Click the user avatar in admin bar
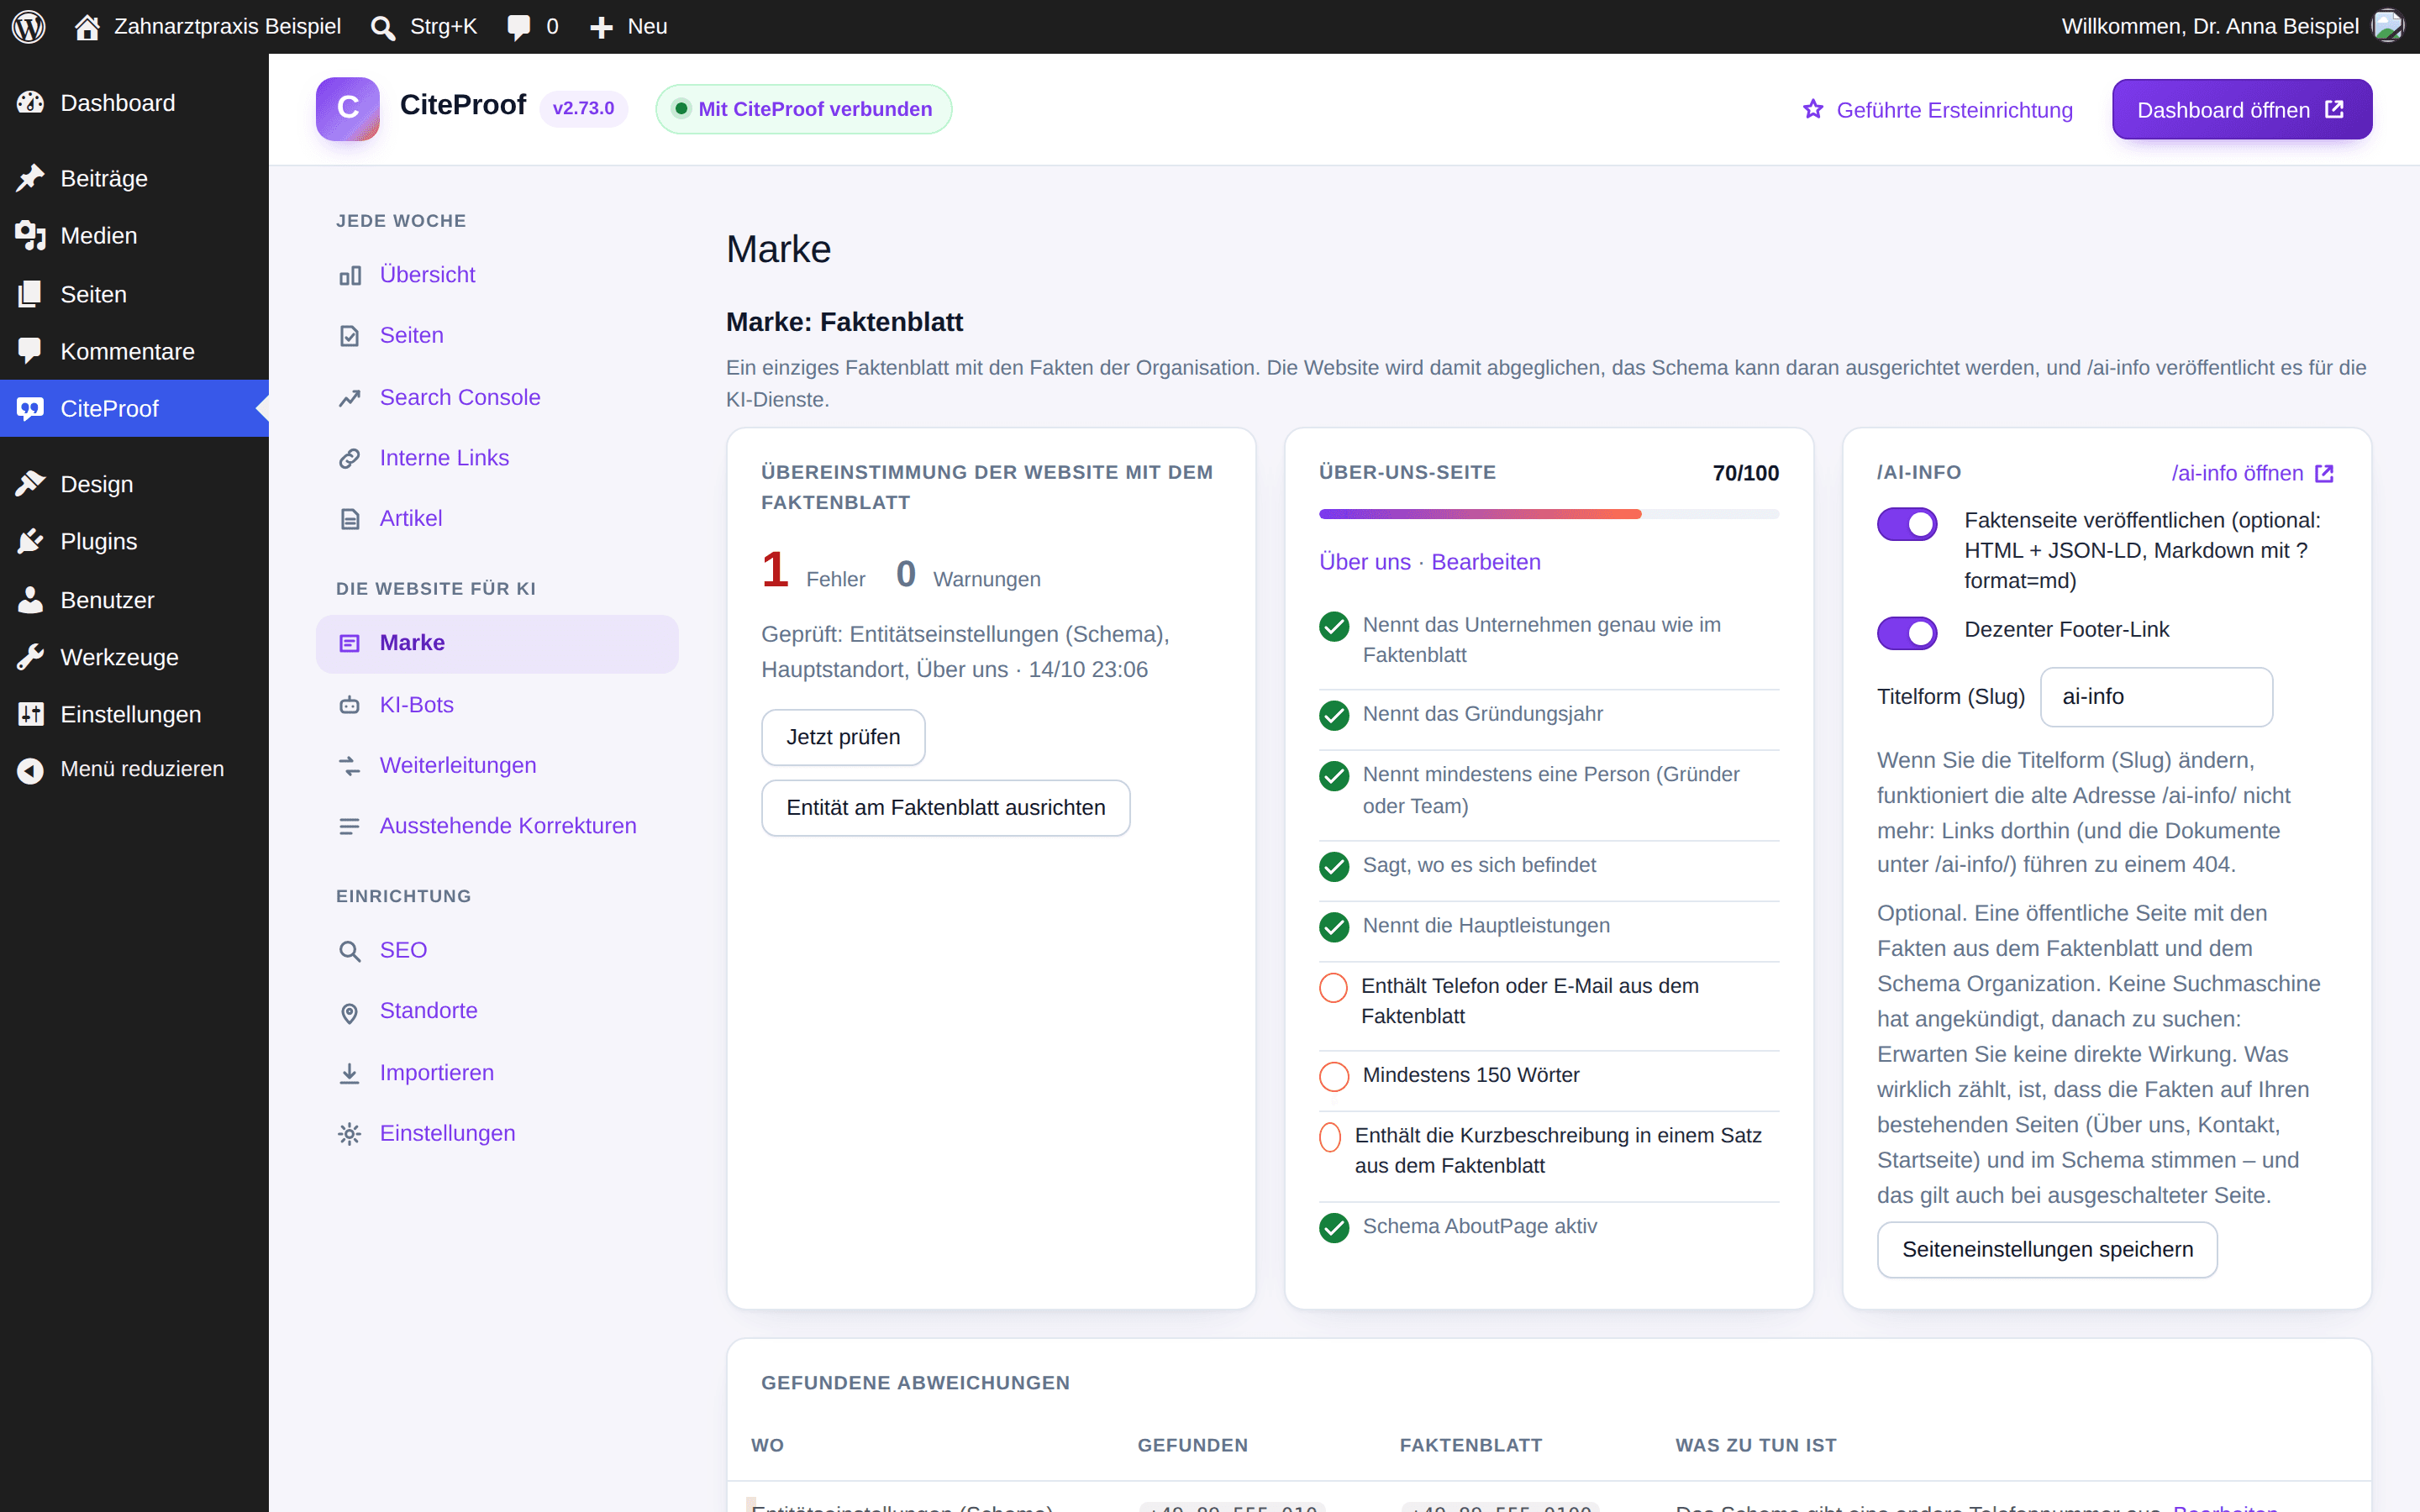This screenshot has width=2420, height=1512. [2388, 27]
